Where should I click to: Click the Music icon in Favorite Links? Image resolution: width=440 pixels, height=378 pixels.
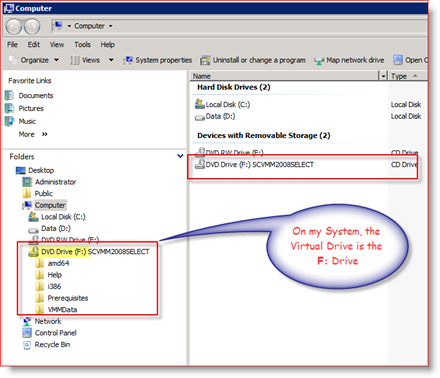pyautogui.click(x=9, y=121)
